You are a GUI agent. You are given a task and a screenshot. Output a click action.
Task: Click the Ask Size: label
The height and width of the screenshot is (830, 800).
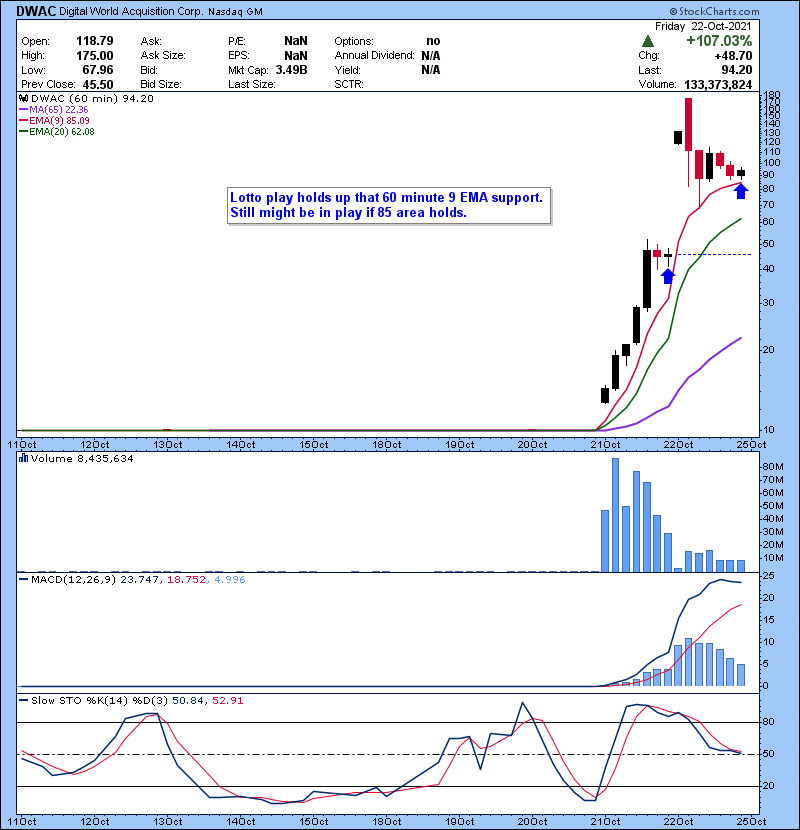[x=163, y=56]
